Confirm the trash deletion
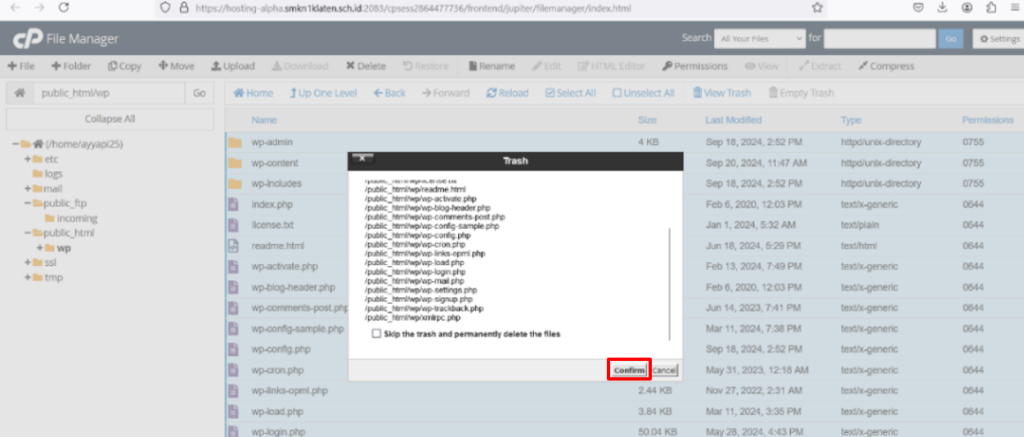 629,370
